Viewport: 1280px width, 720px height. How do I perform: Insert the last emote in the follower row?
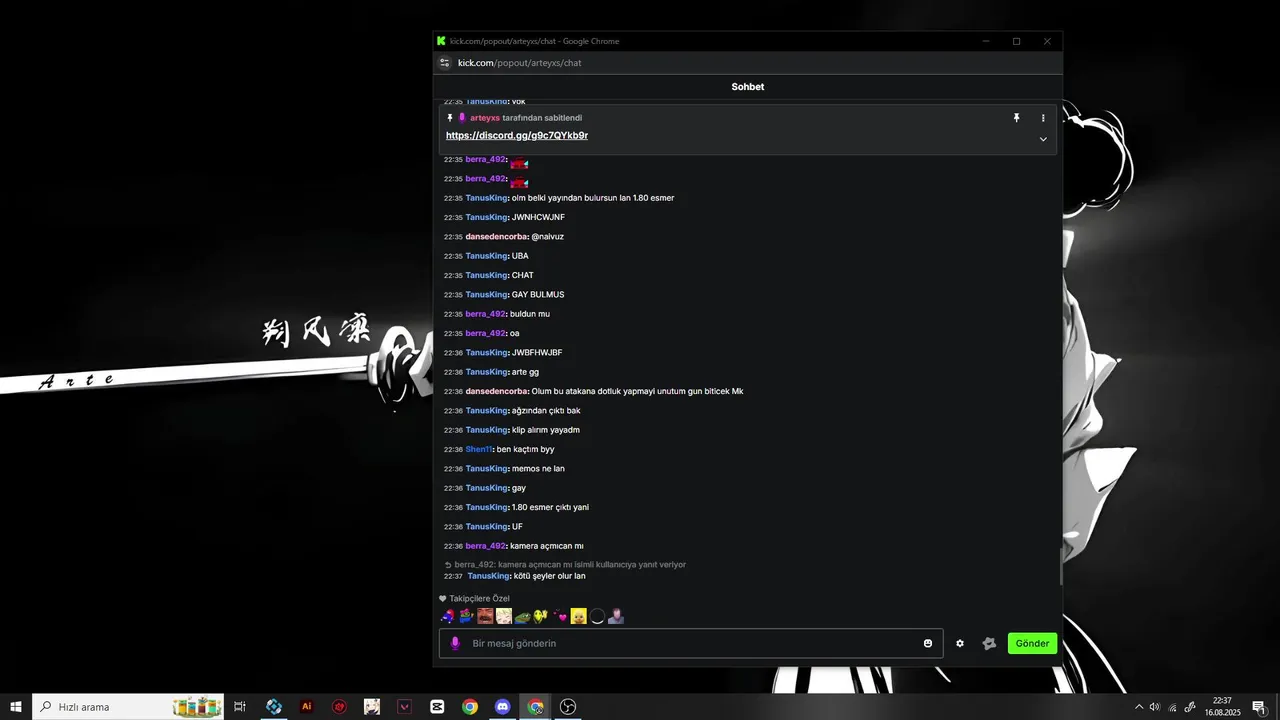coord(616,616)
